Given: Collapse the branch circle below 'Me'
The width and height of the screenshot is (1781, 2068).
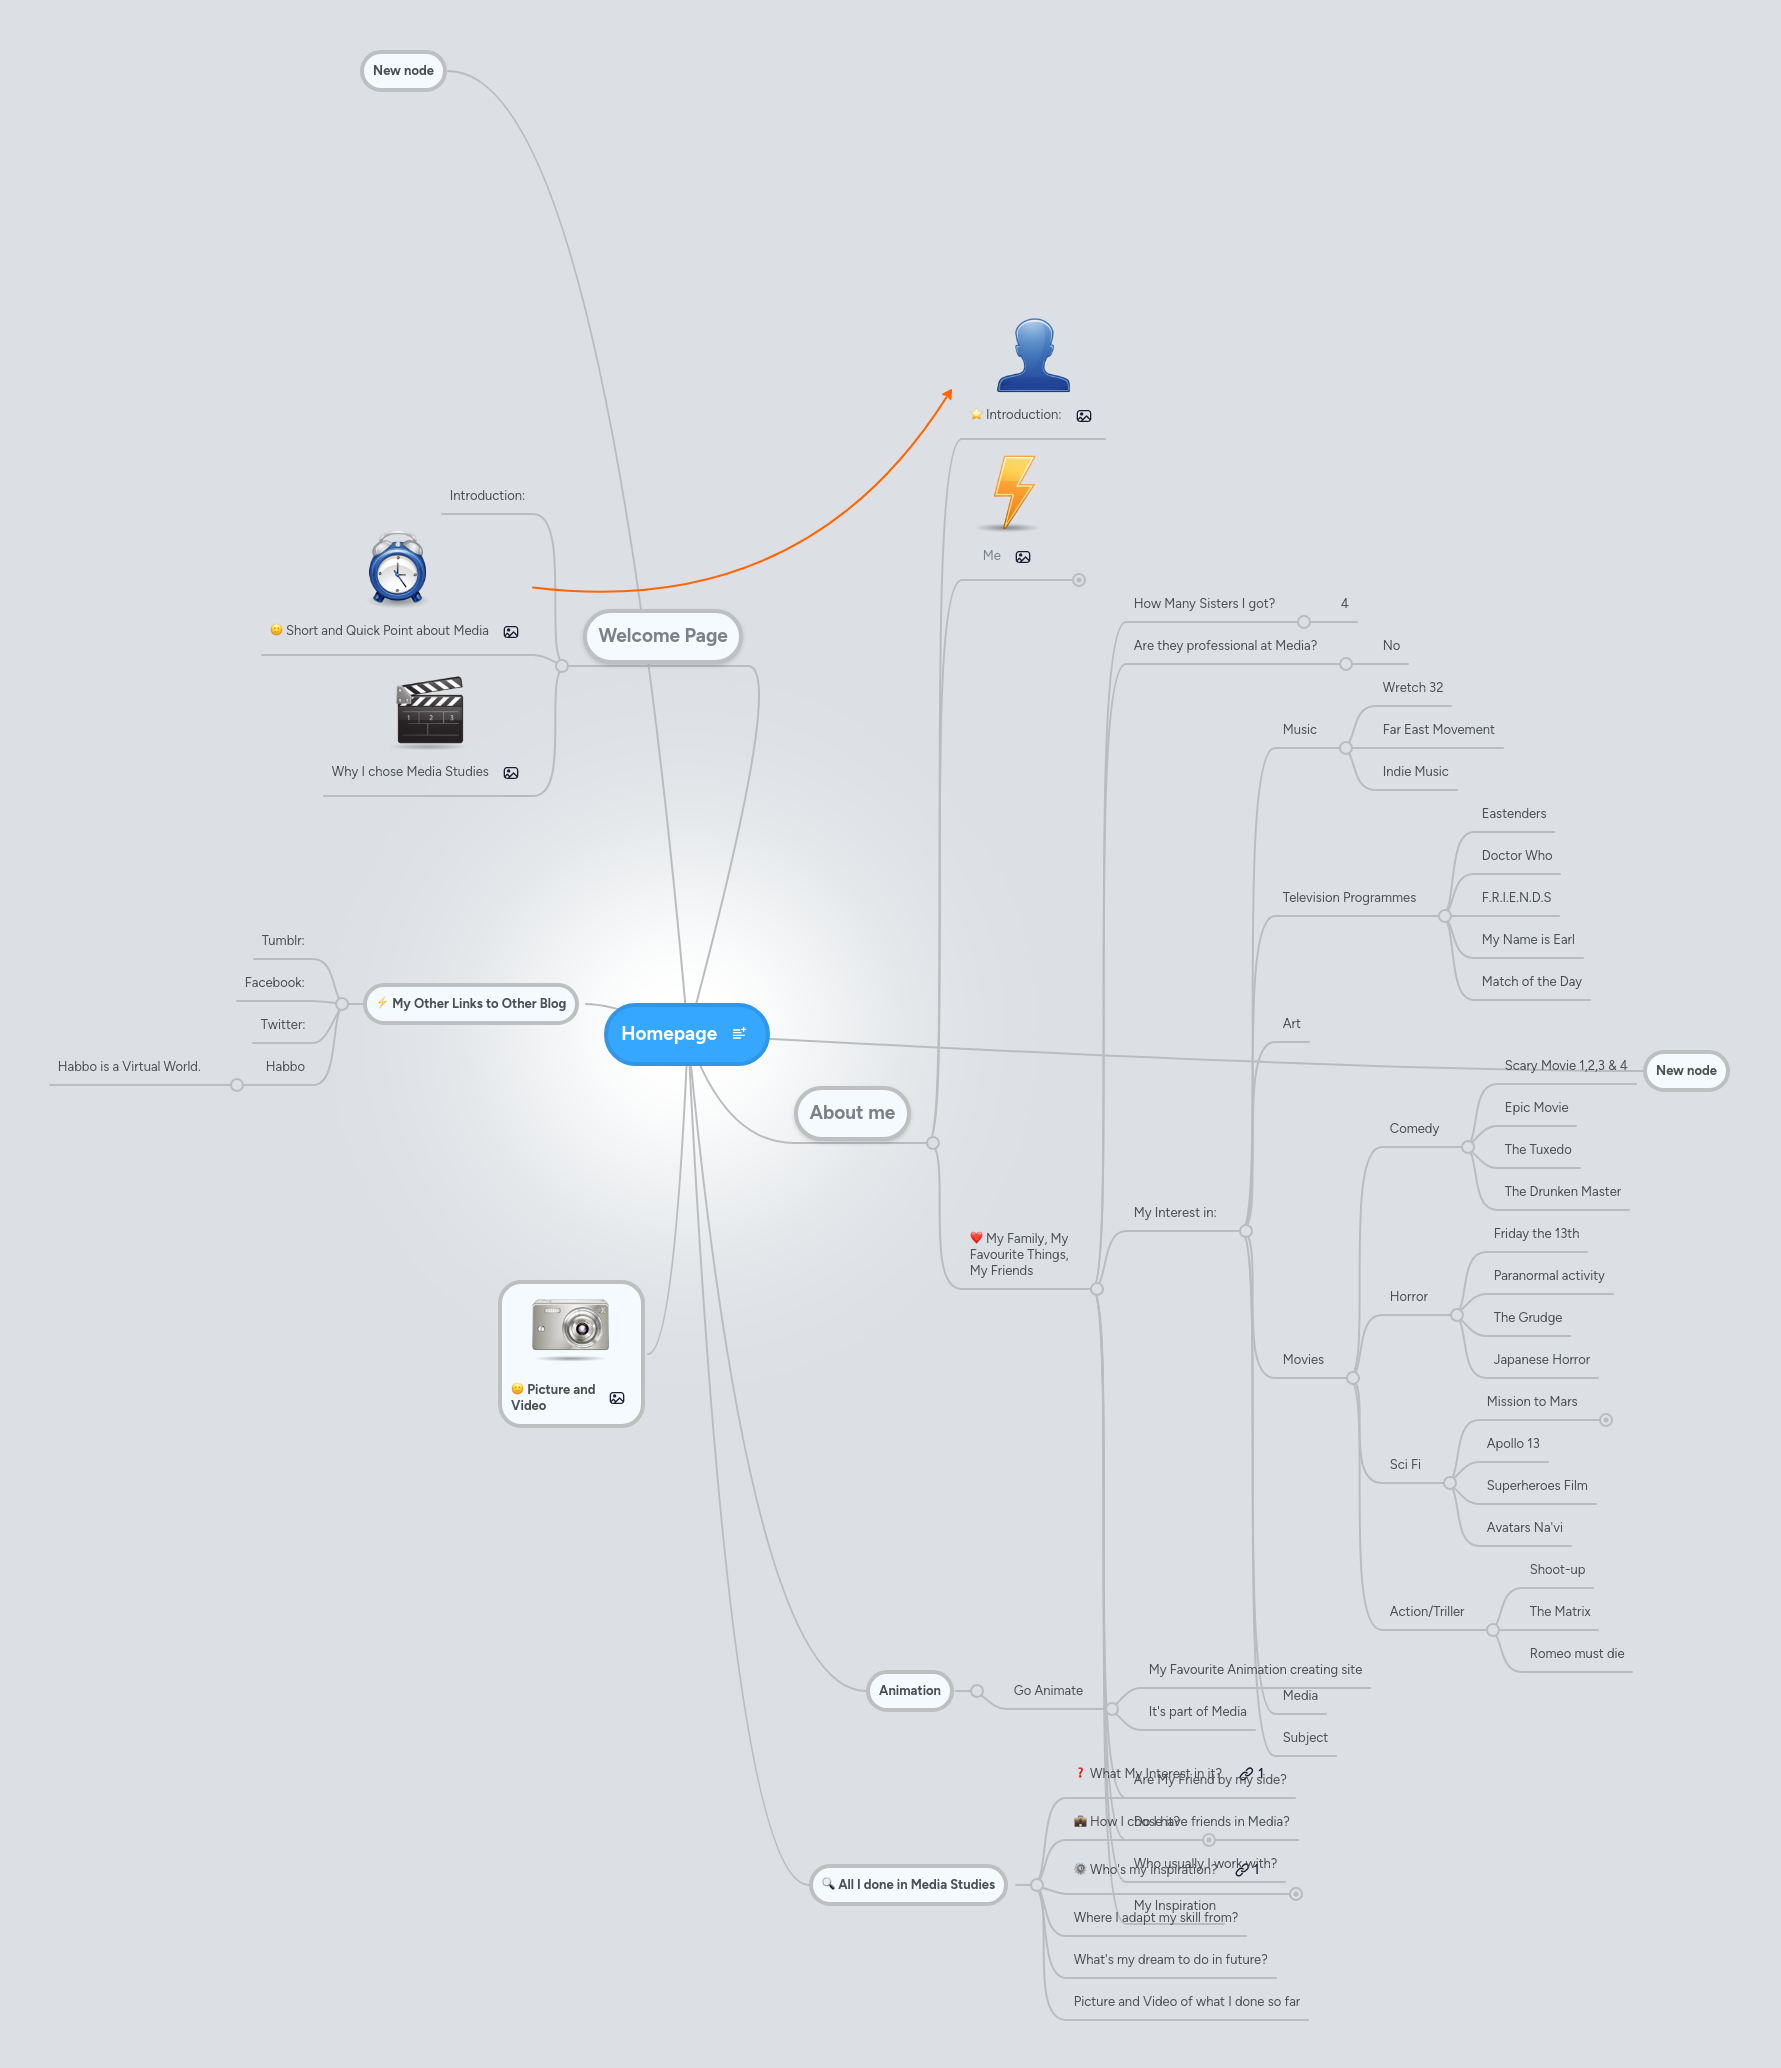Looking at the screenshot, I should (x=1078, y=579).
